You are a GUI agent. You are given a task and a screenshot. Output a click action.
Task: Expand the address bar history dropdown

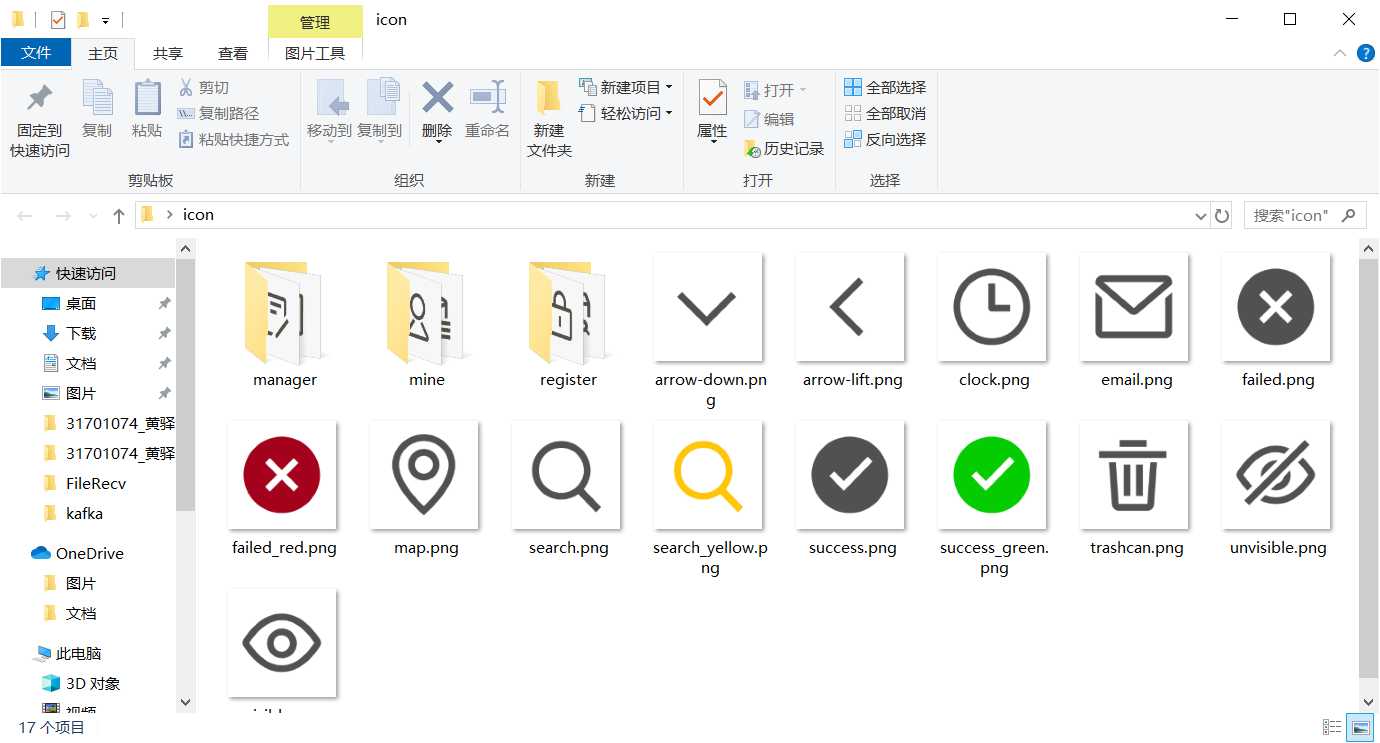pyautogui.click(x=1201, y=215)
